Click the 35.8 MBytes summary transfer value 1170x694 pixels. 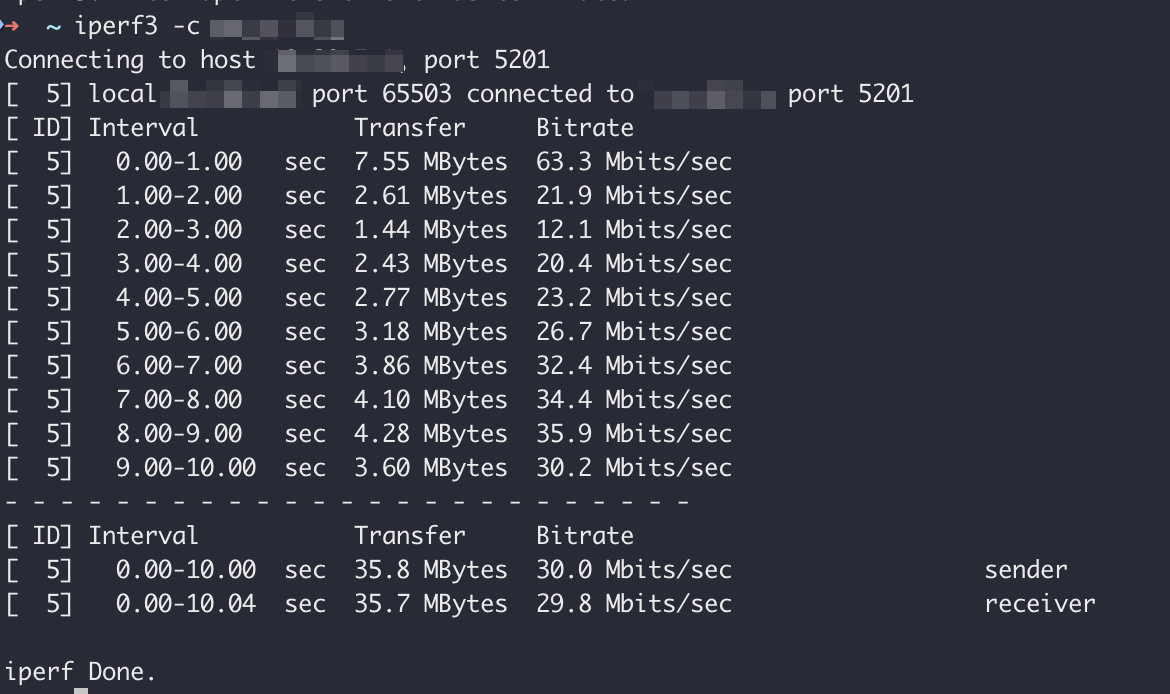point(430,570)
